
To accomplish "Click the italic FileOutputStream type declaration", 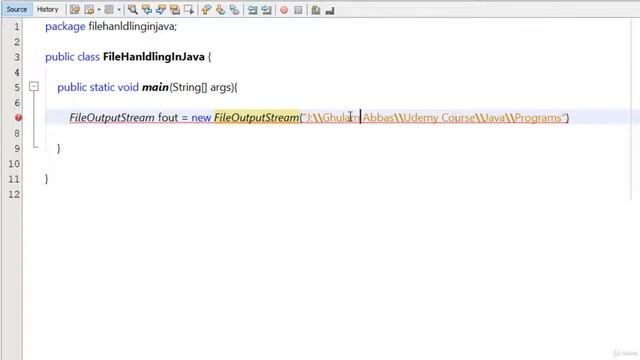I will pyautogui.click(x=112, y=118).
